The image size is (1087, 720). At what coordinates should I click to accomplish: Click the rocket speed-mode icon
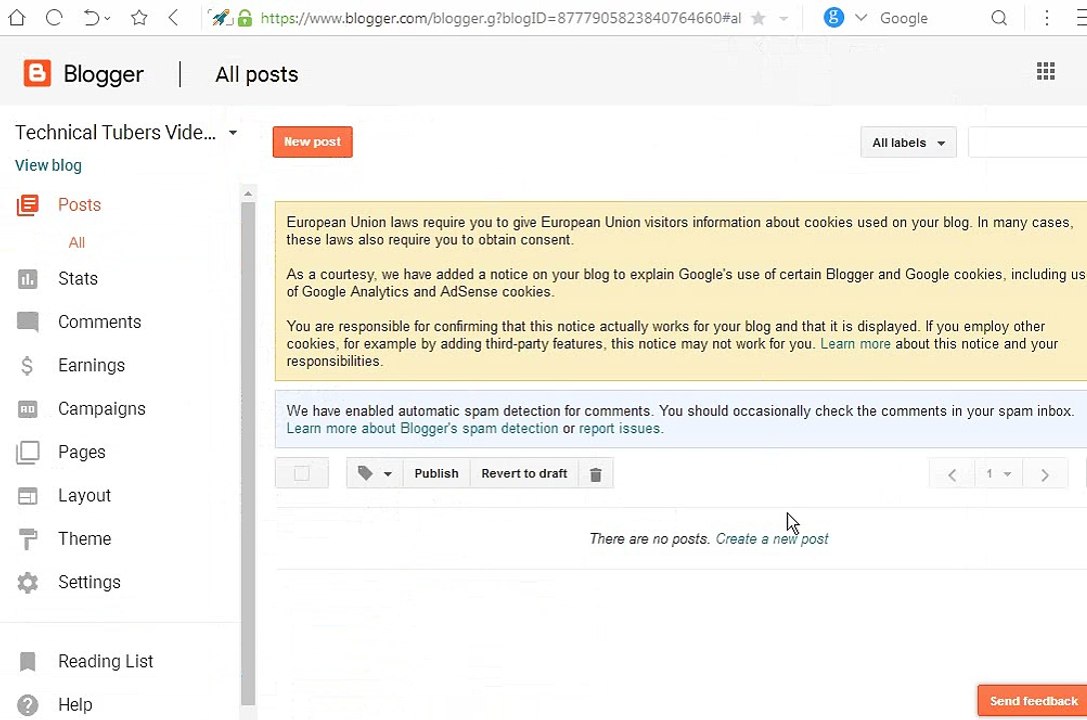pos(221,18)
